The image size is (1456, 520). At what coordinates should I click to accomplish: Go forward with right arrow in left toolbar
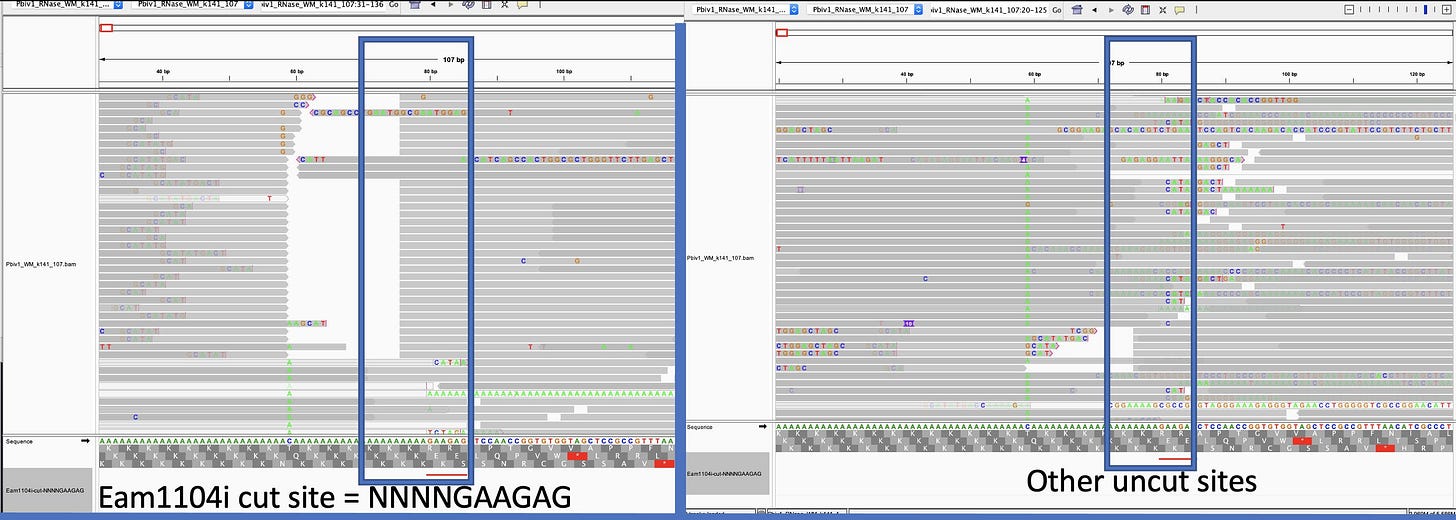coord(450,5)
